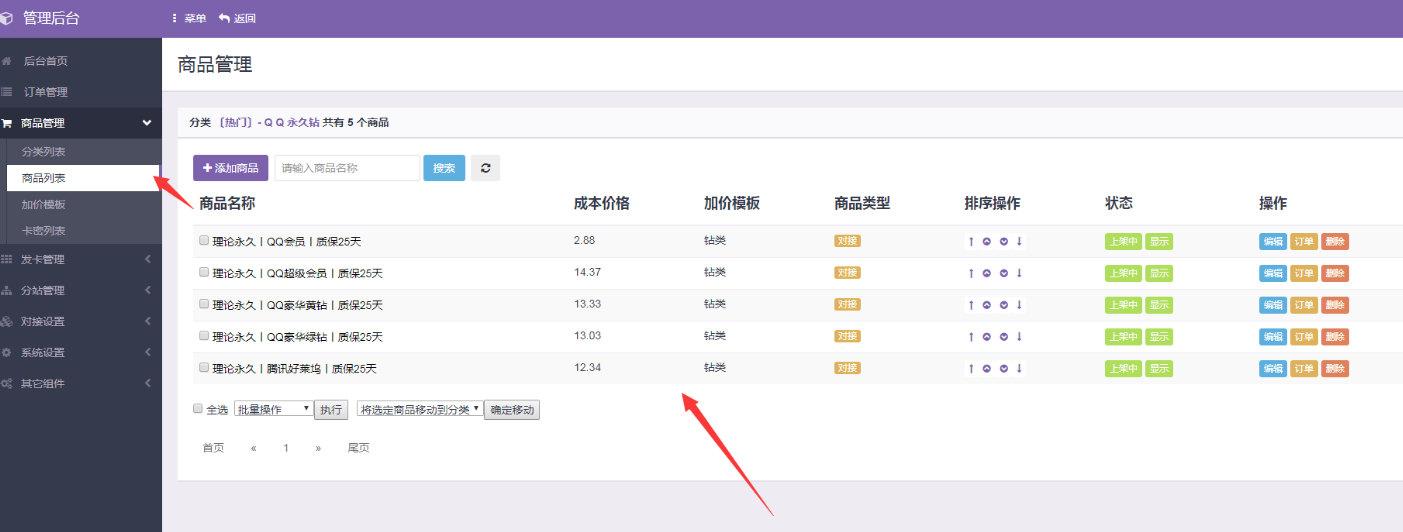Enable the 全选 select-all checkbox
The width and height of the screenshot is (1403, 532).
pos(197,409)
